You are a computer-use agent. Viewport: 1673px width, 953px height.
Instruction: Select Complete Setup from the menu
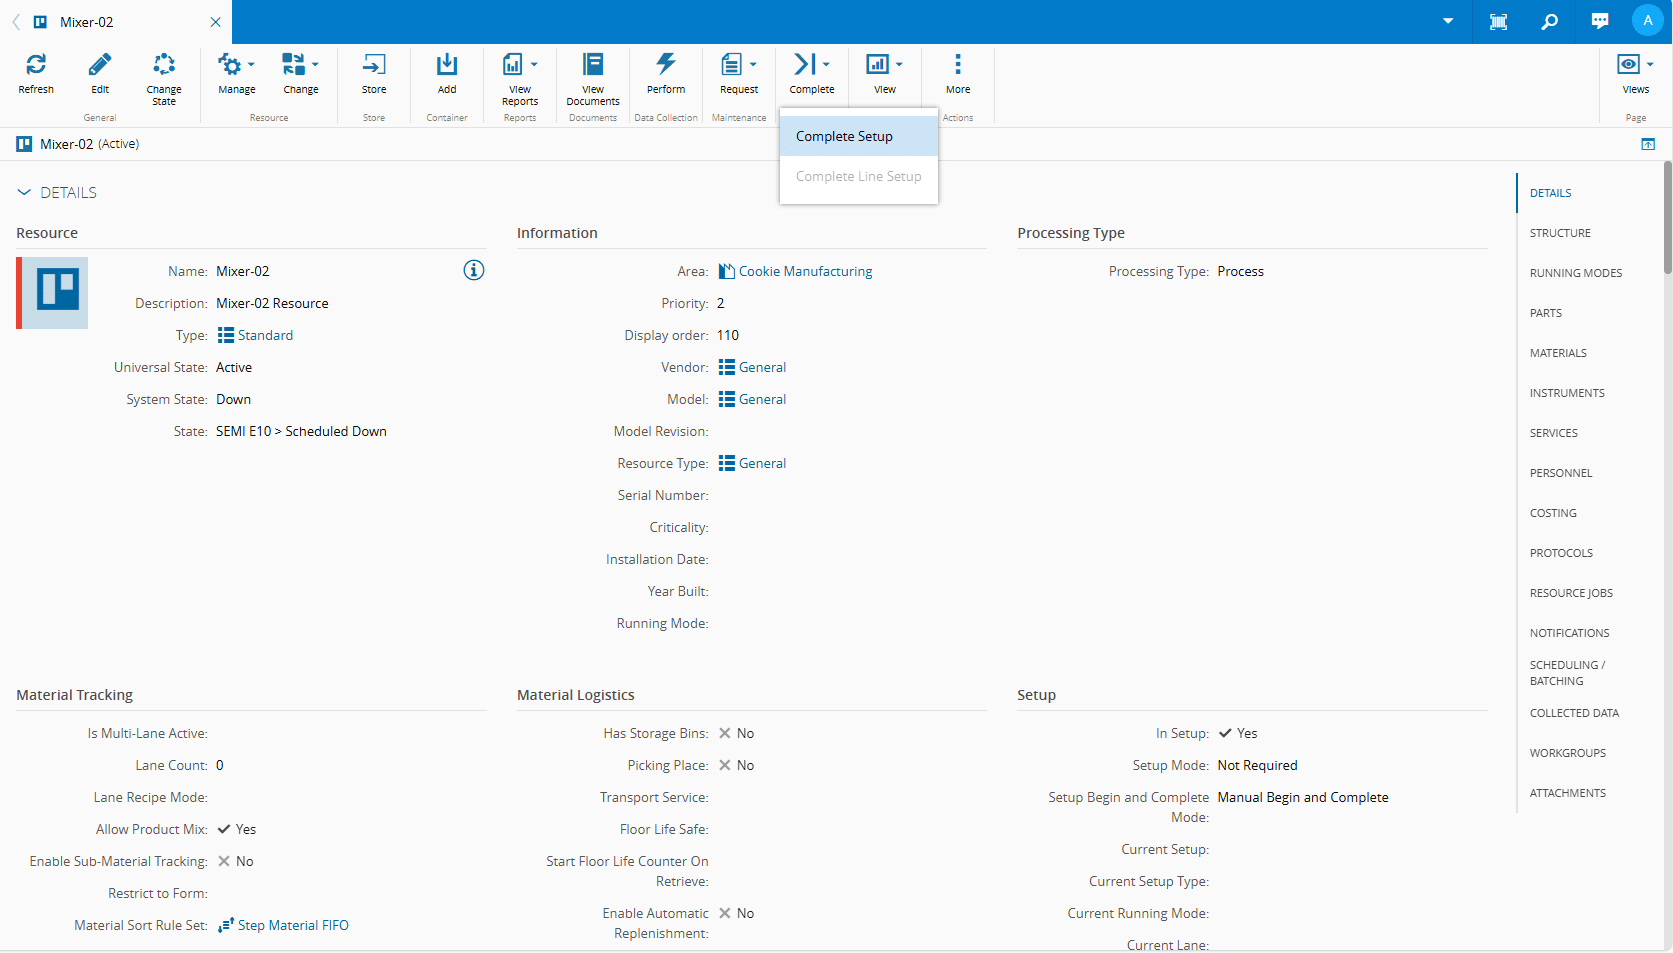tap(844, 136)
